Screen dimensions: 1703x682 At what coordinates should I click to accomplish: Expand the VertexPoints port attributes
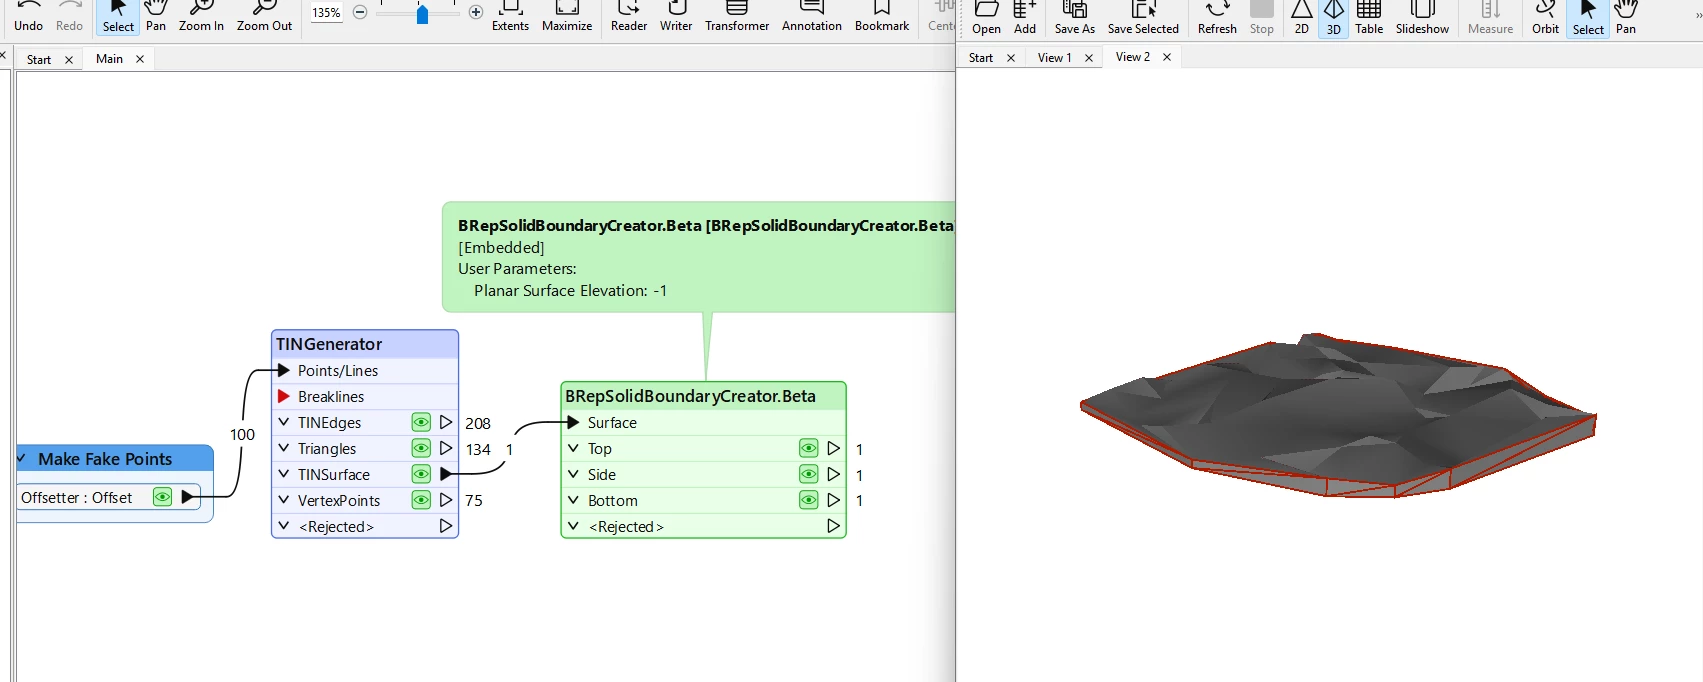coord(284,500)
